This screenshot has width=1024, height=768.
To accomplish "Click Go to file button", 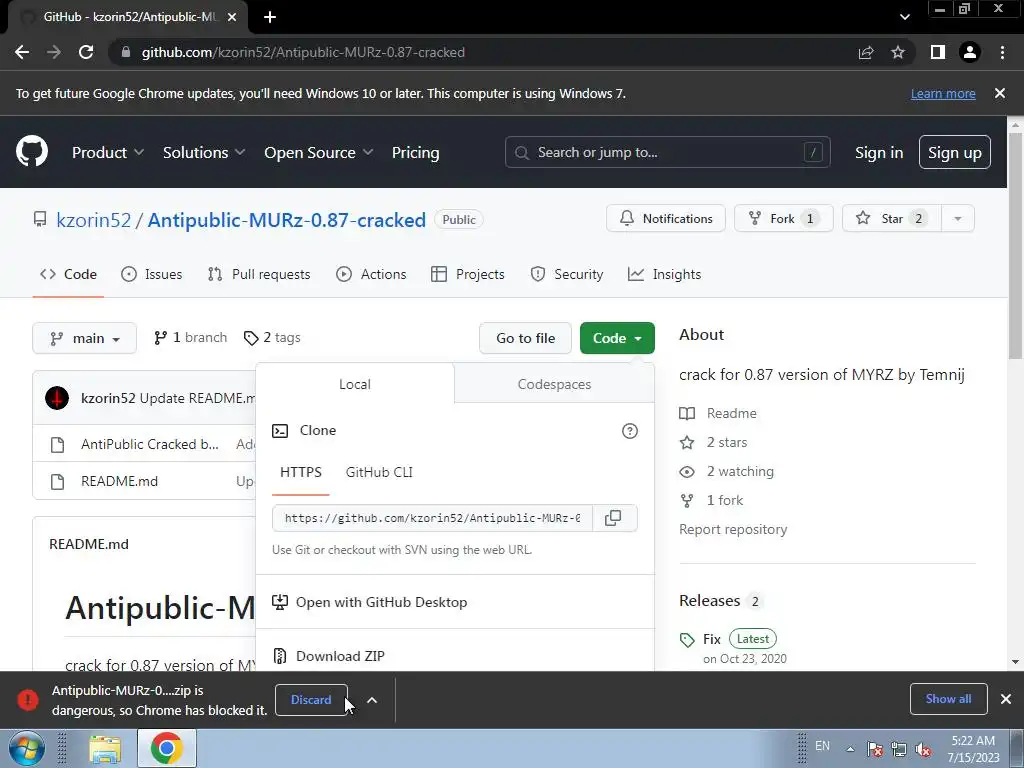I will (525, 338).
